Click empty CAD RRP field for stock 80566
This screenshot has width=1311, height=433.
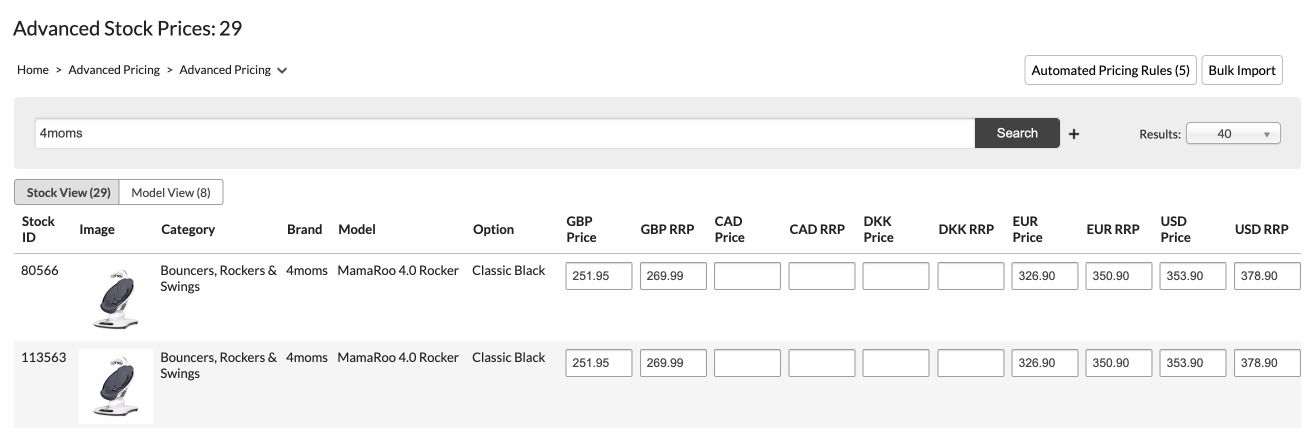coord(822,276)
